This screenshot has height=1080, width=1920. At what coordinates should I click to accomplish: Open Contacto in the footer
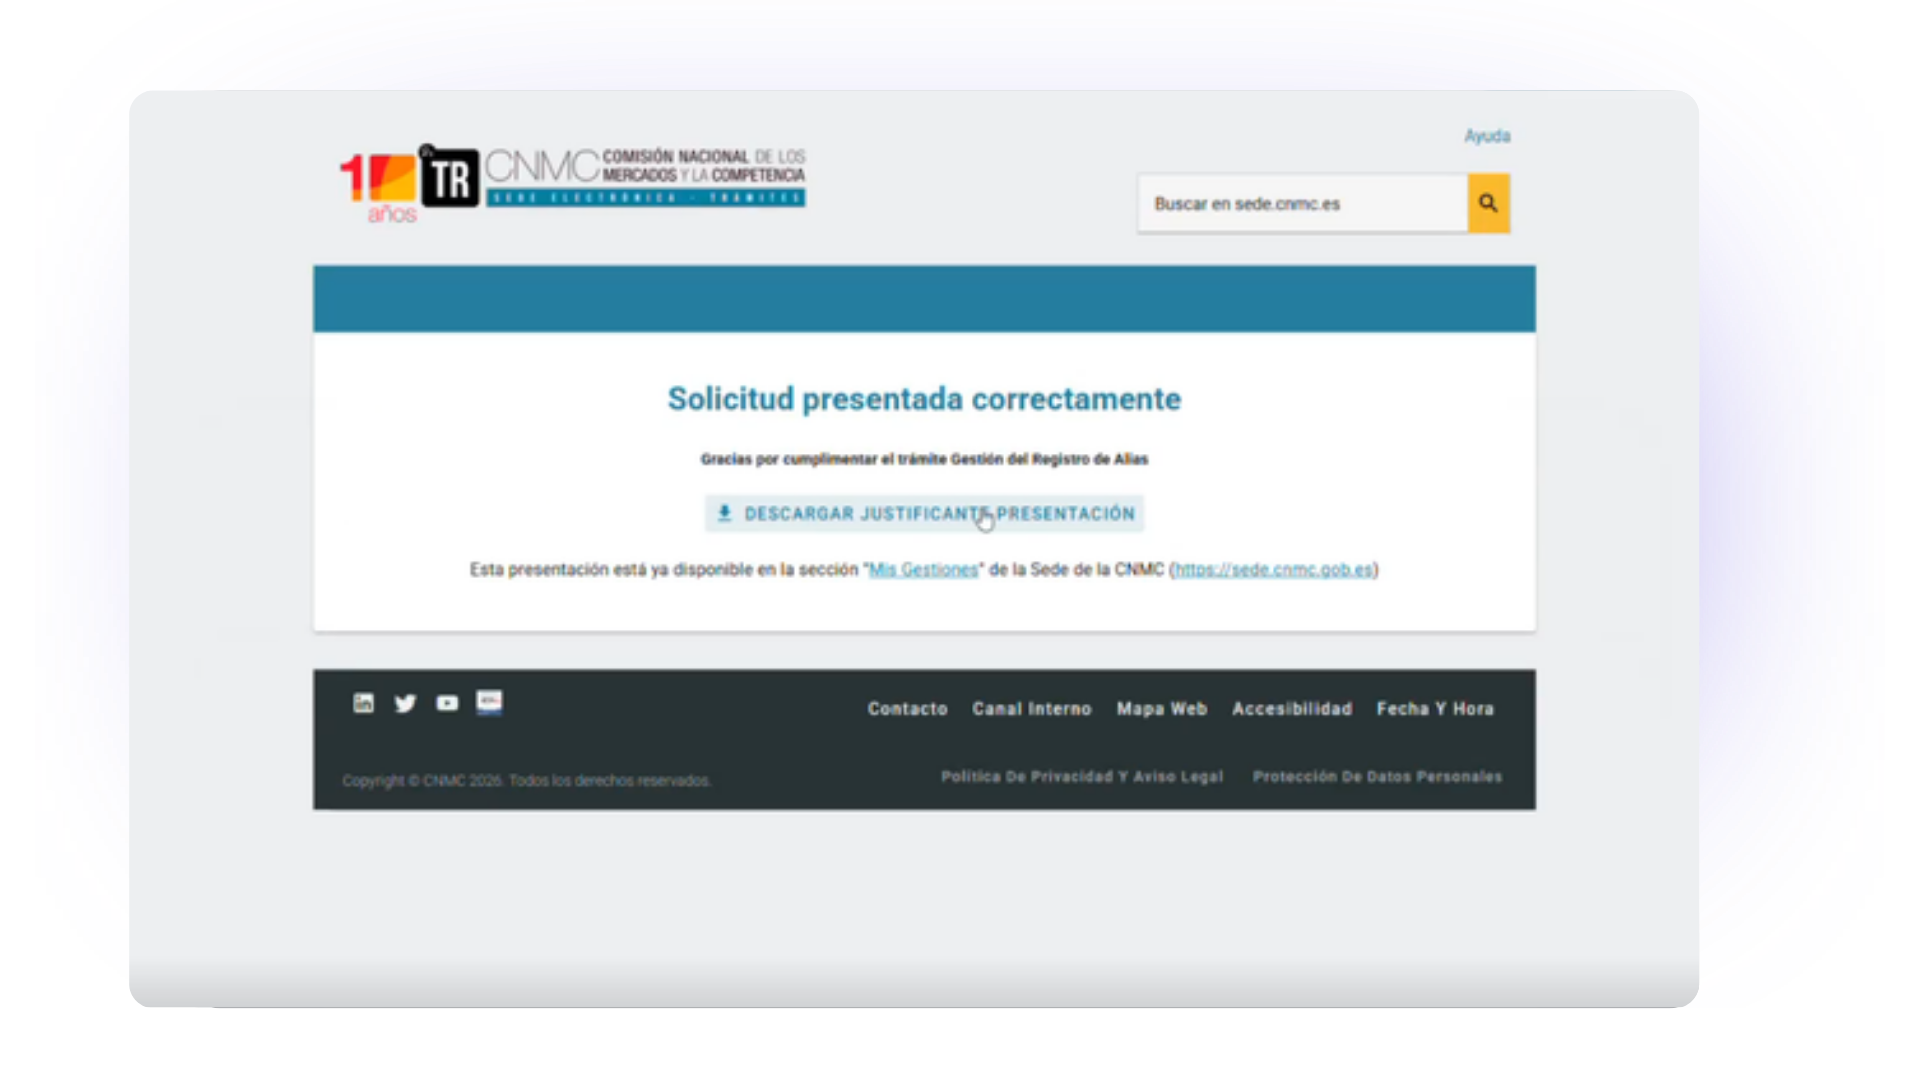(907, 709)
